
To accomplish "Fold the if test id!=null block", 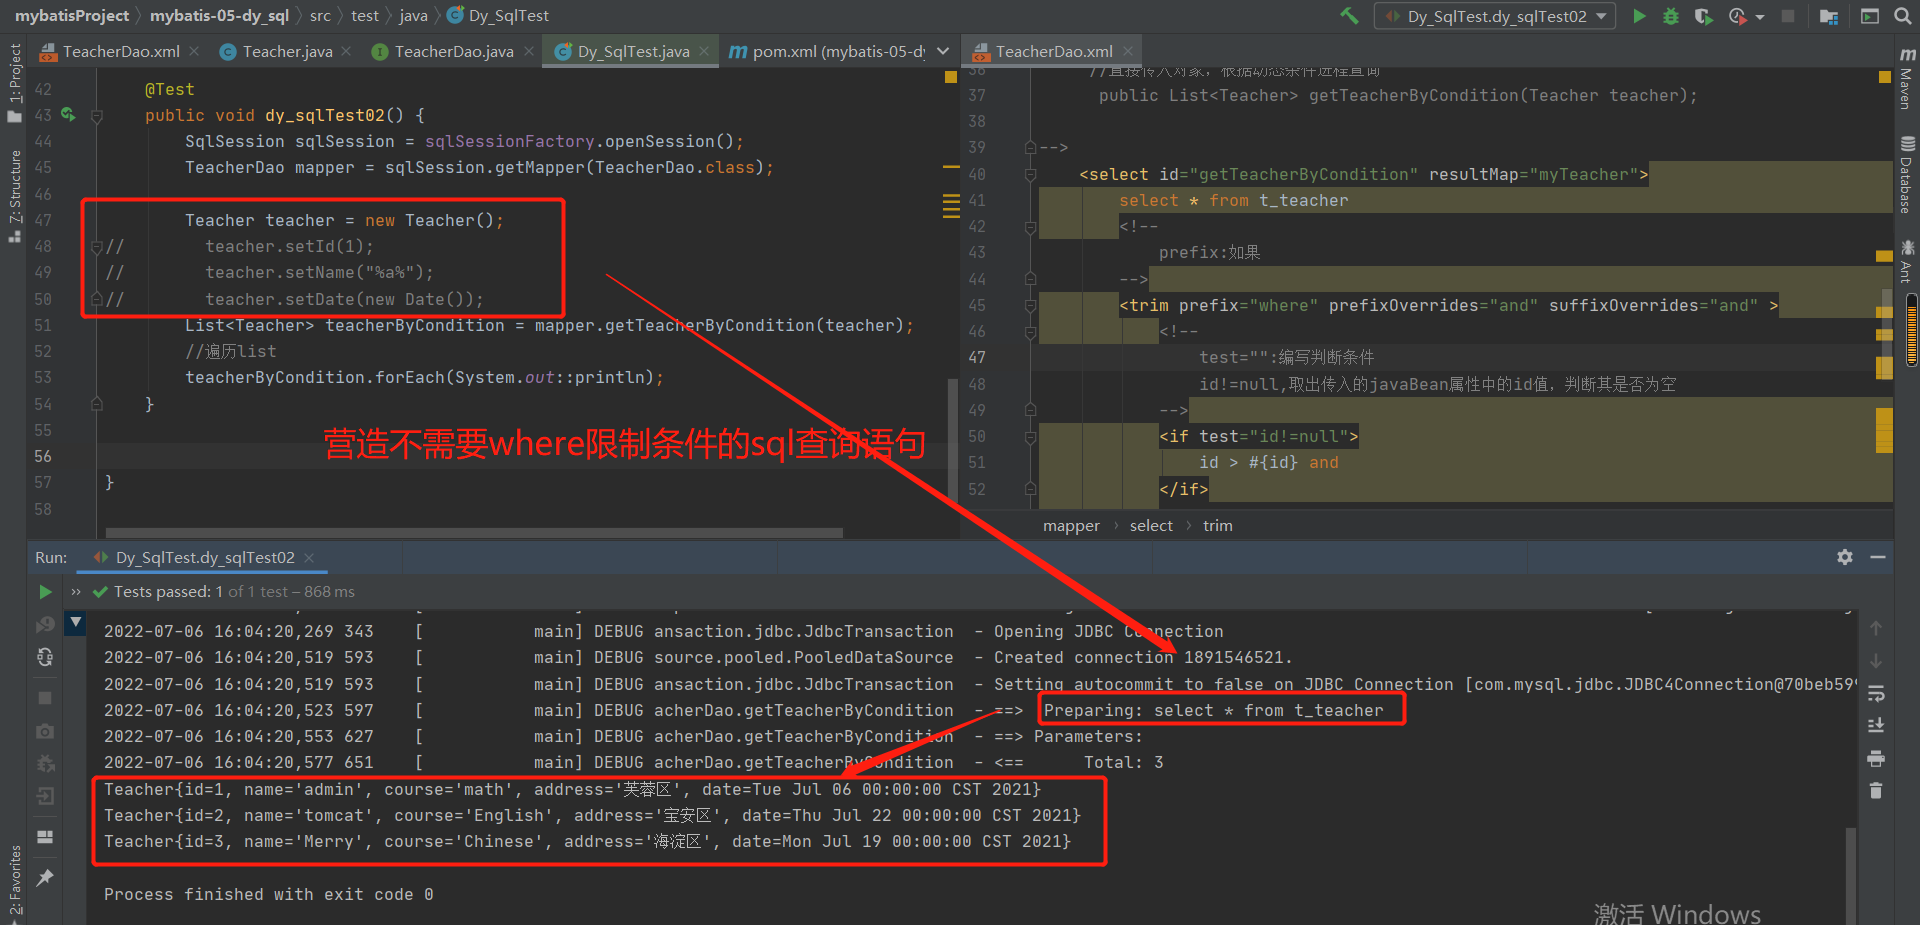I will tap(1030, 436).
